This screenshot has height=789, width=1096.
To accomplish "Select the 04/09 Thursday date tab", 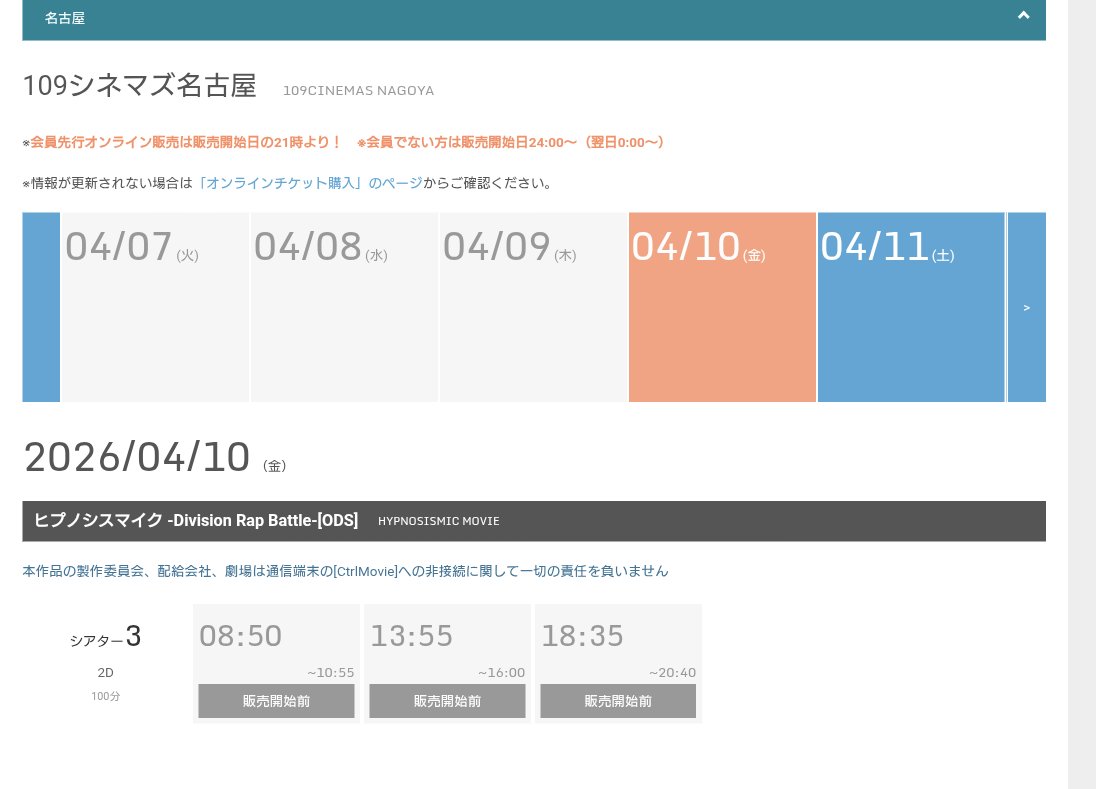I will click(x=534, y=307).
